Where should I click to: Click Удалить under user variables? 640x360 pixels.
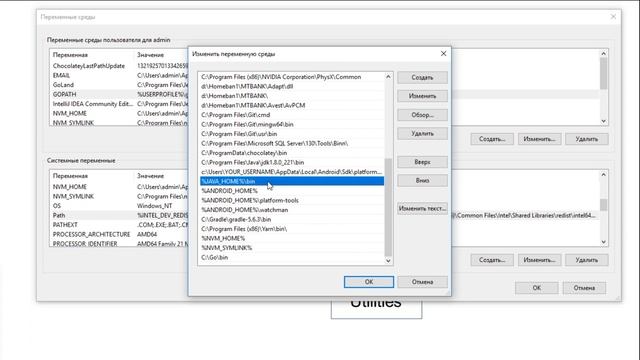(x=587, y=139)
